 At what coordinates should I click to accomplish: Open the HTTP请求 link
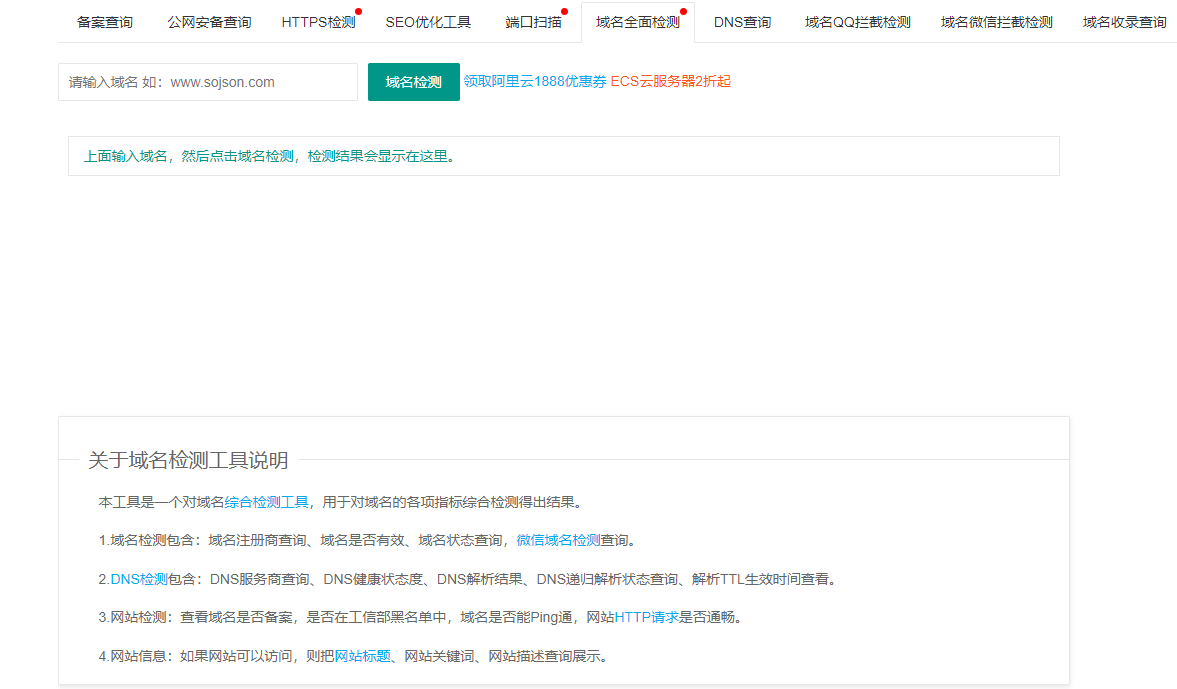click(x=646, y=617)
